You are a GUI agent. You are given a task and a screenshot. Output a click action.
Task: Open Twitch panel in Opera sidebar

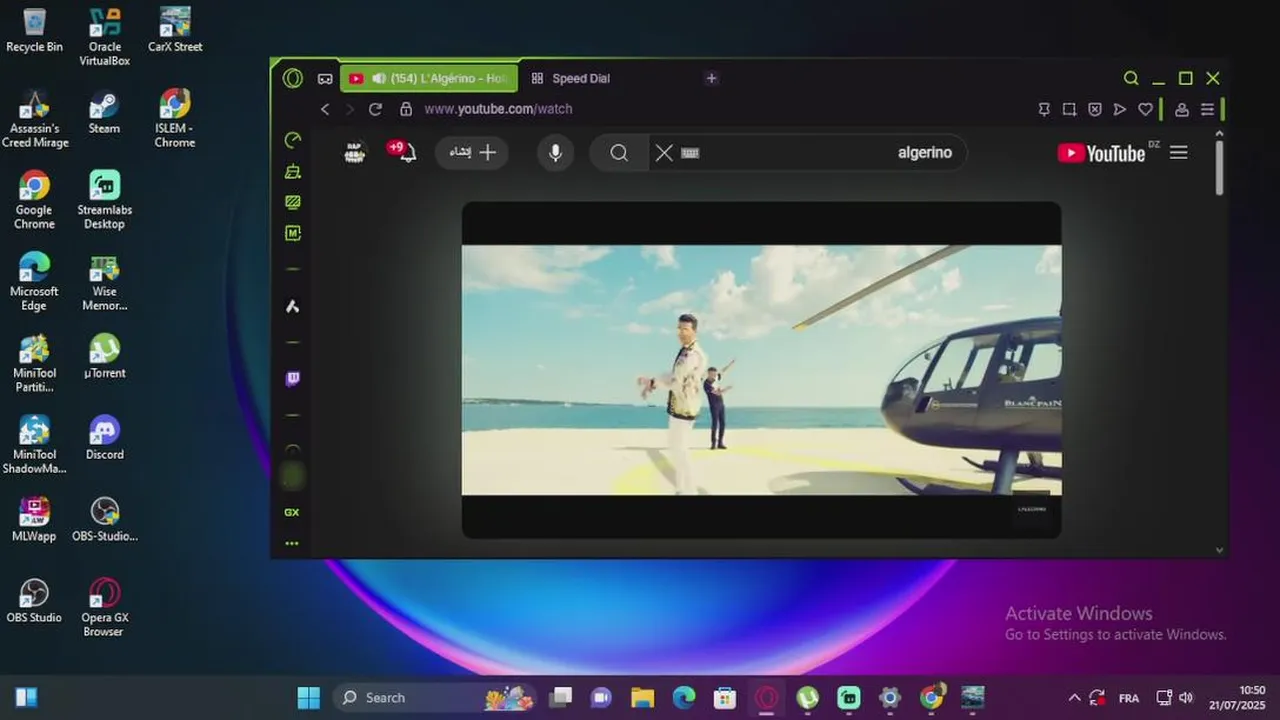(292, 379)
